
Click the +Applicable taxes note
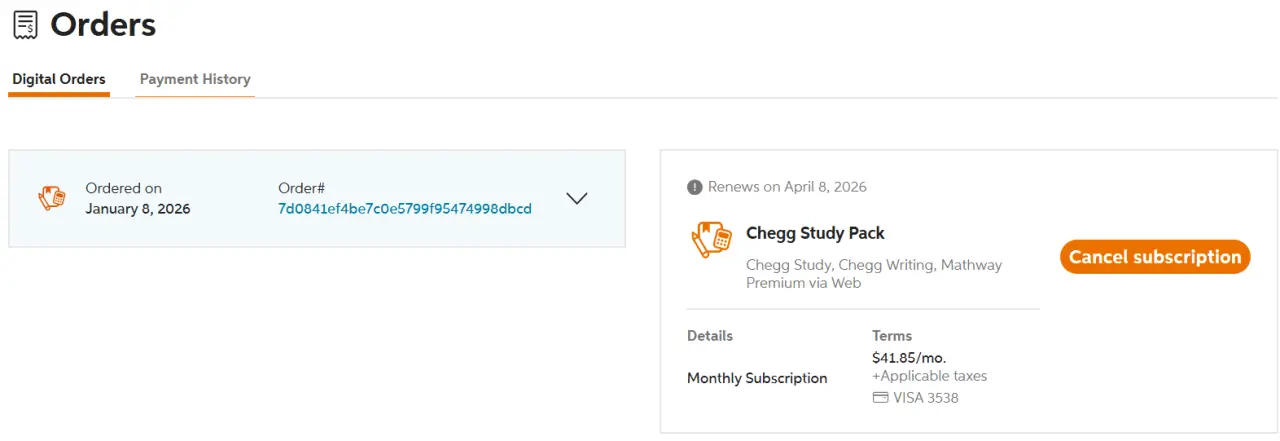point(929,376)
